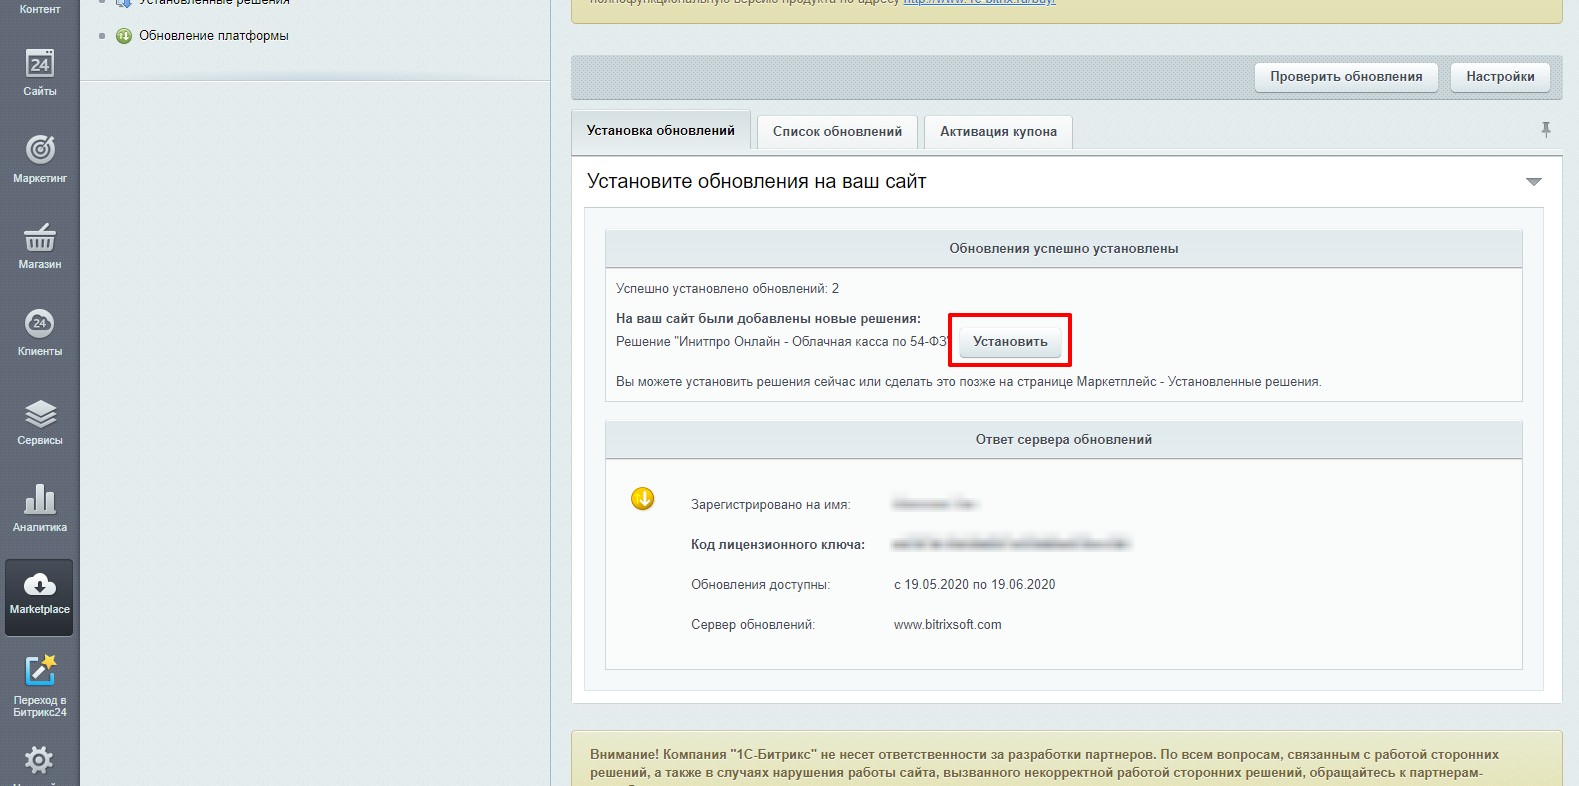The height and width of the screenshot is (786, 1579).
Task: Click the На ваш сайт были добавлены text
Action: [768, 319]
